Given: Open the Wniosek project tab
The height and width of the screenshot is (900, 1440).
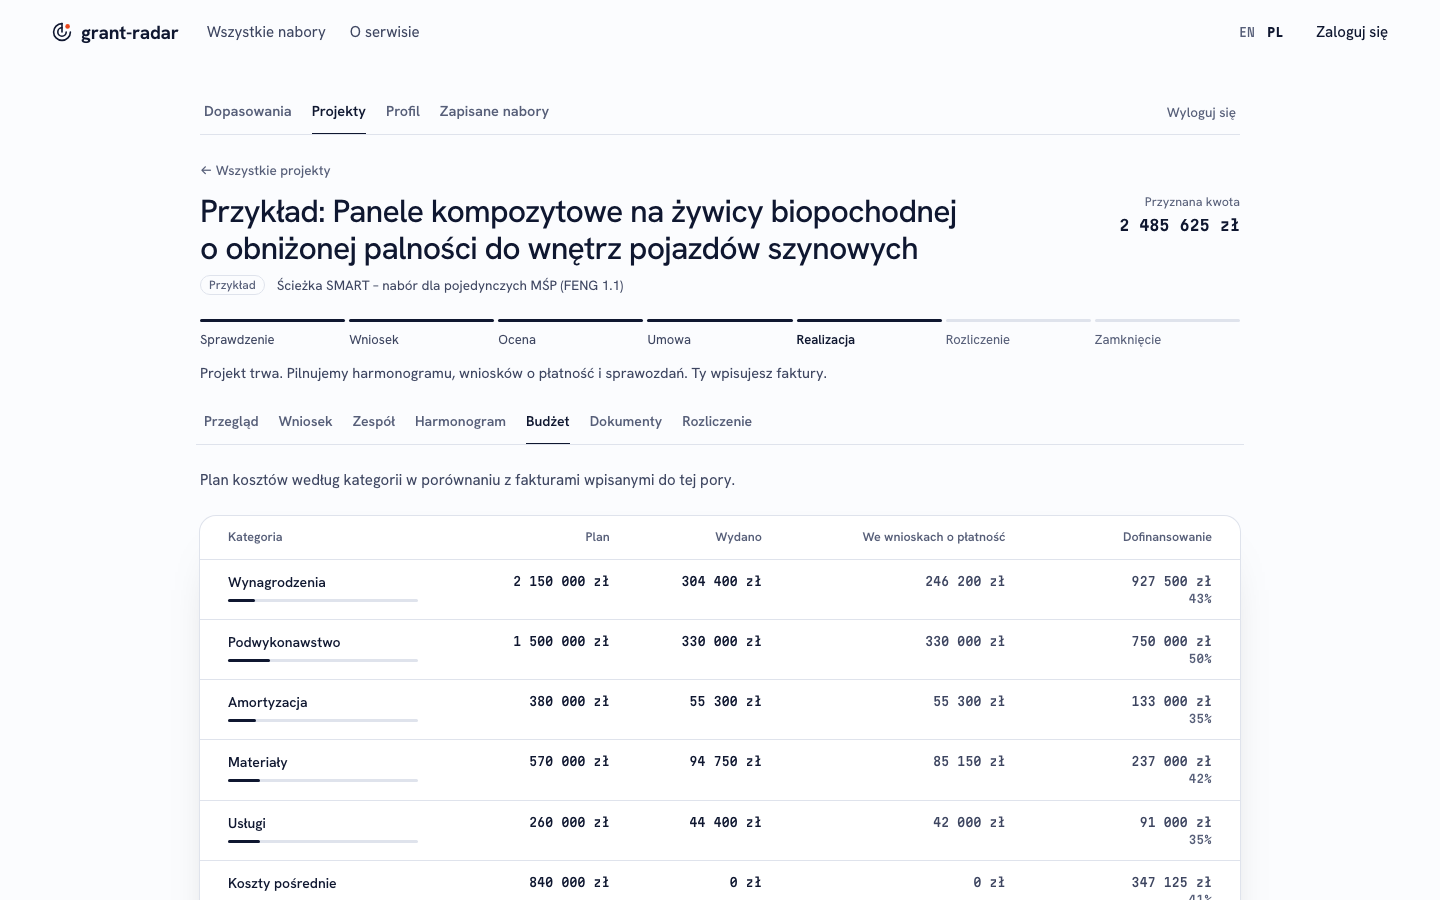Looking at the screenshot, I should [305, 421].
